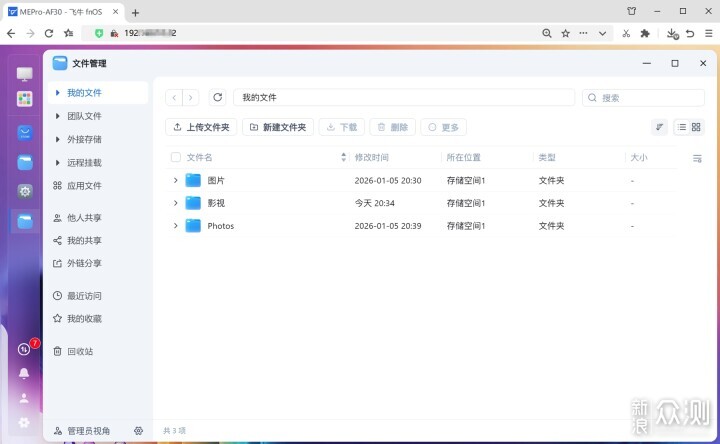720x444 pixels.
Task: Open the colorful app grid launcher icon
Action: click(x=24, y=99)
